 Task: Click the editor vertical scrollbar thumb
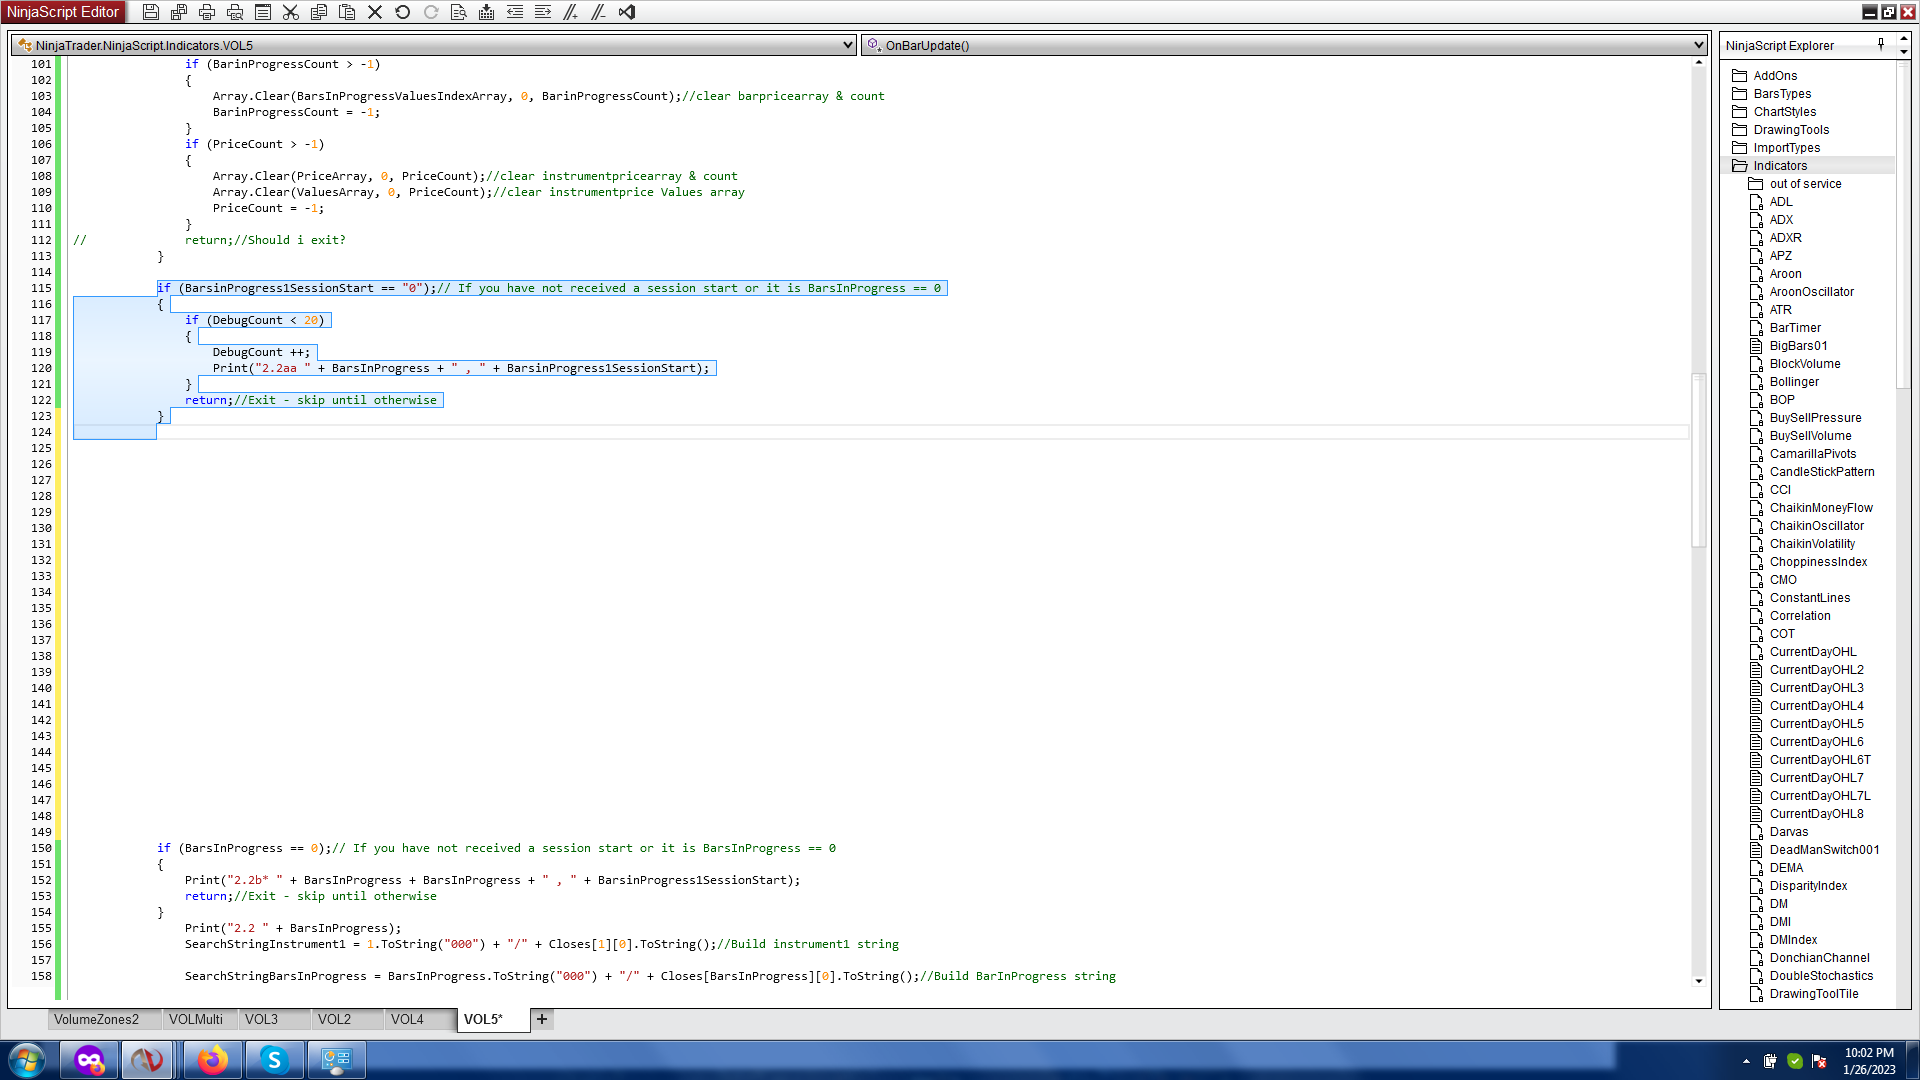coord(1698,460)
